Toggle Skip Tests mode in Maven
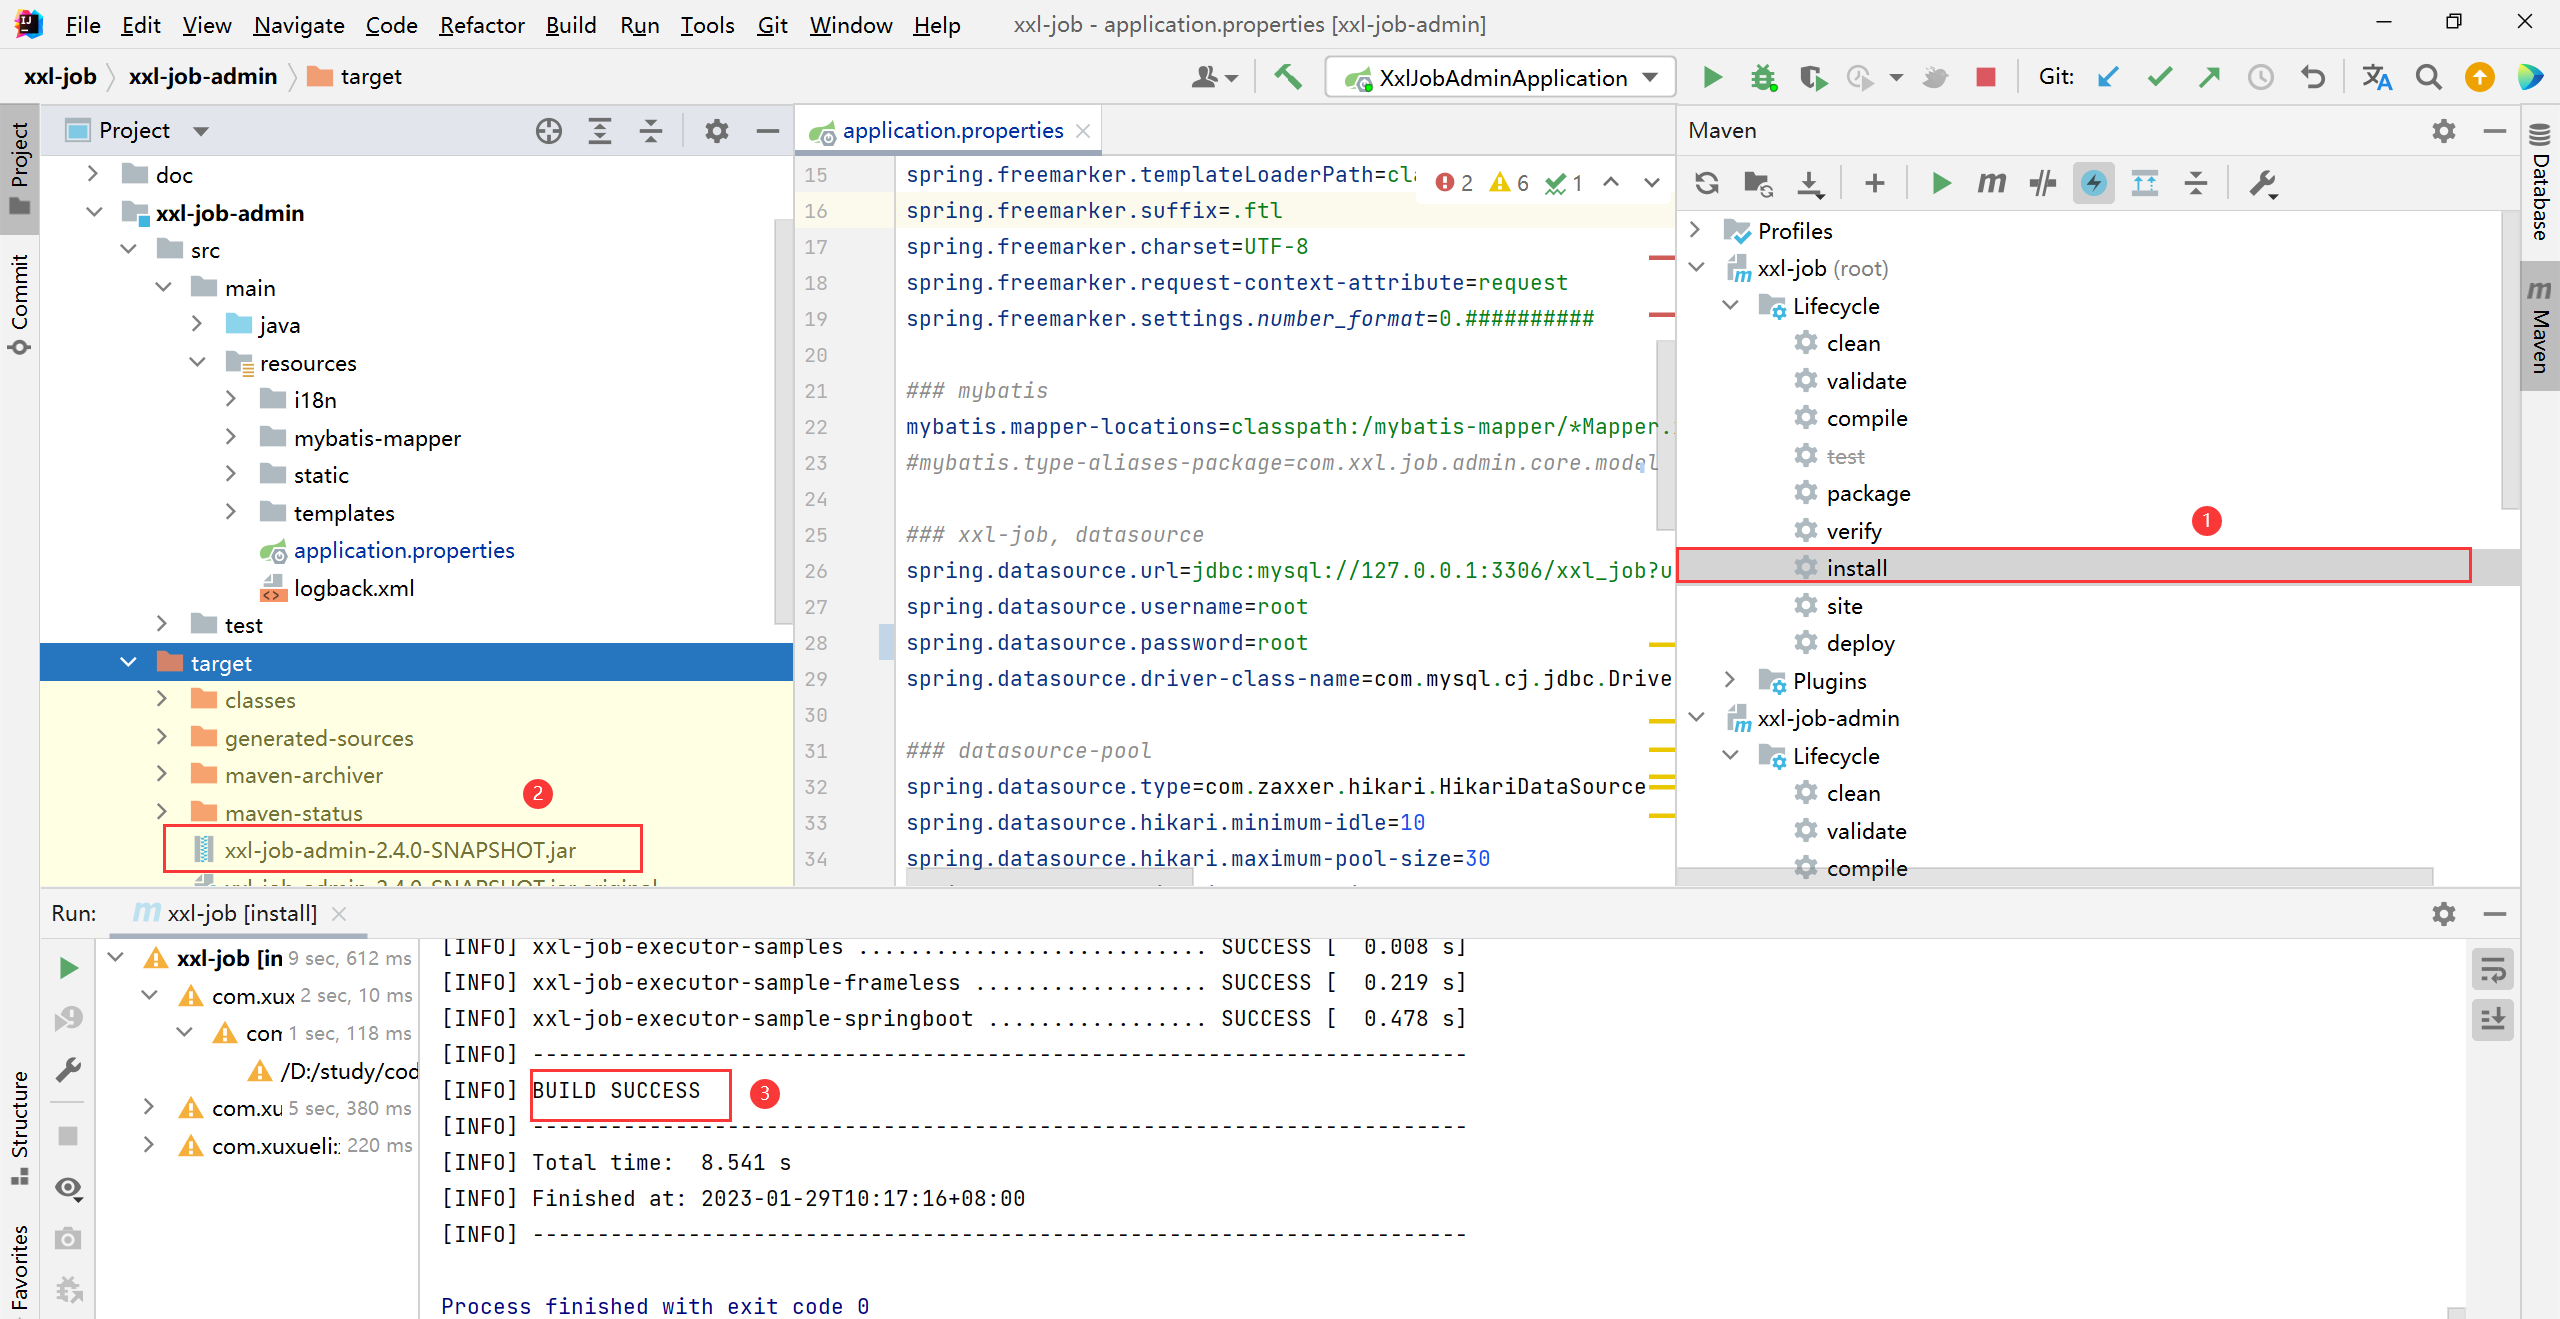 (x=2094, y=183)
